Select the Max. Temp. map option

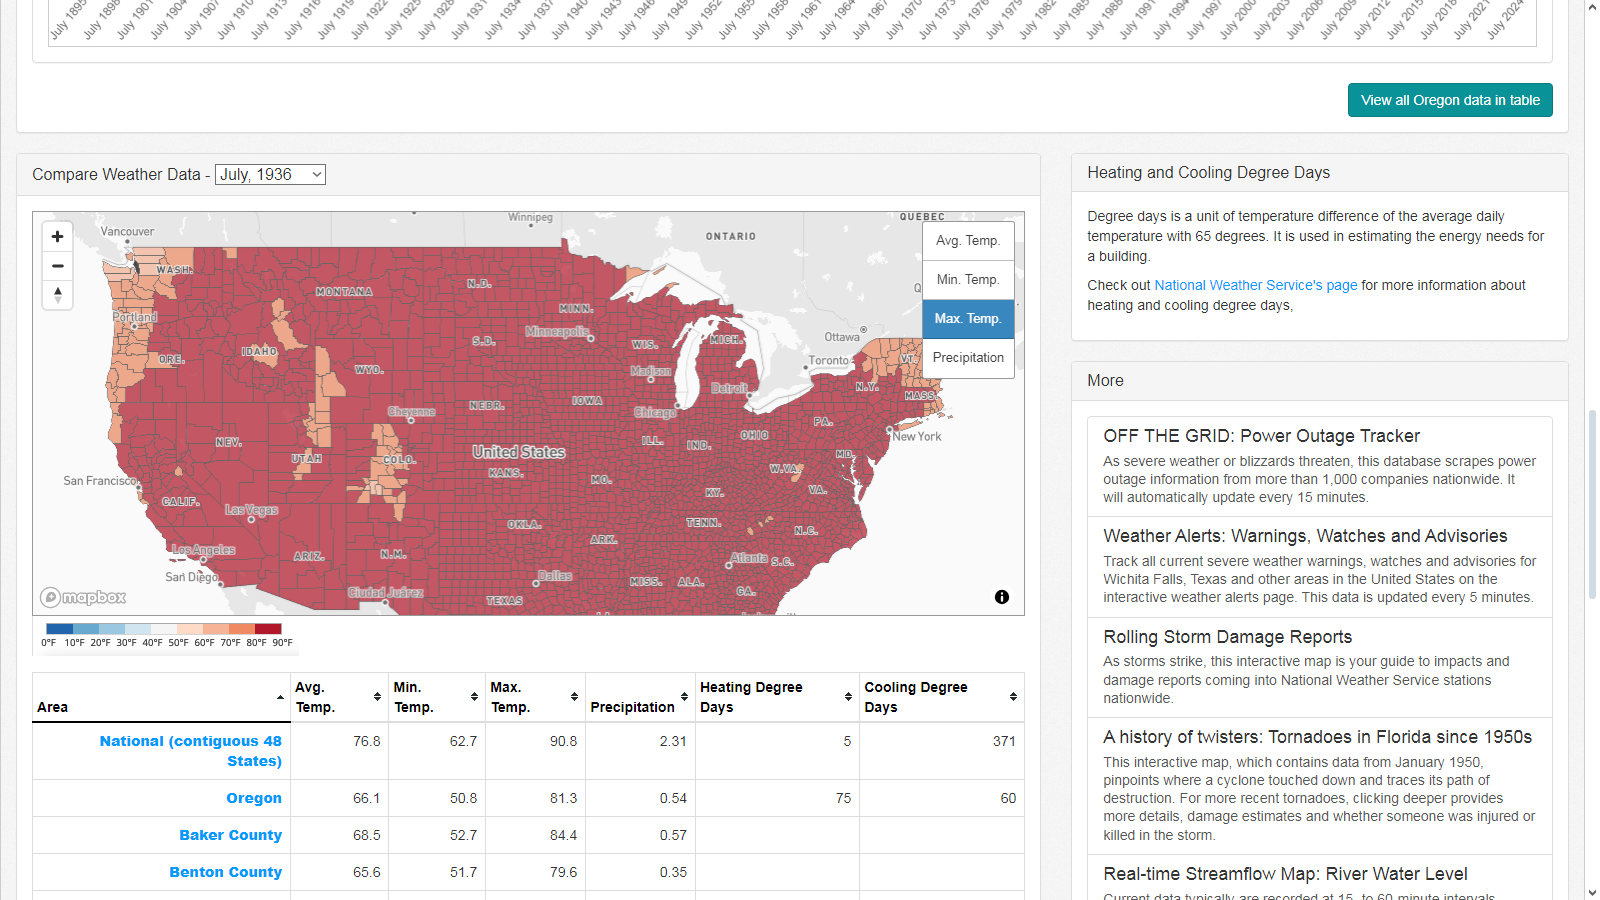coord(967,319)
